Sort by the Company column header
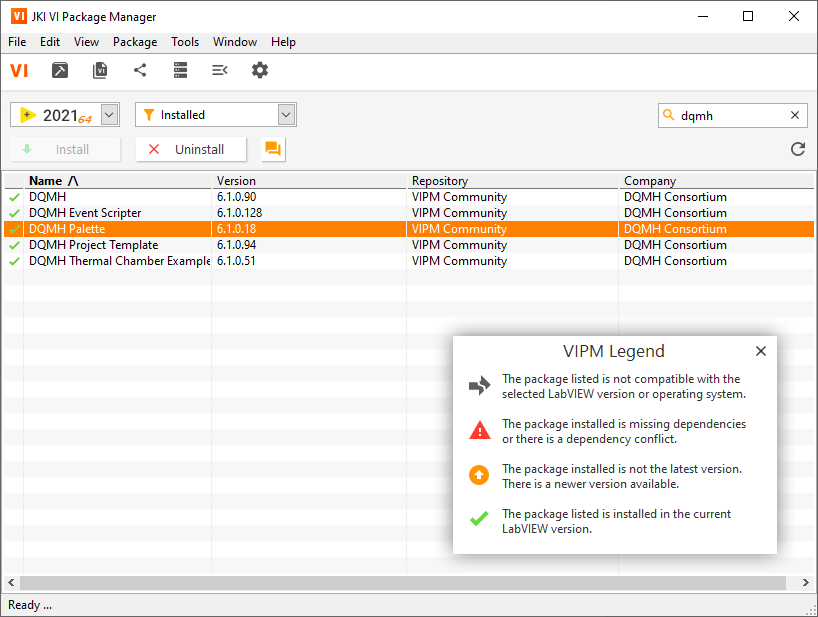This screenshot has height=617, width=818. point(717,181)
